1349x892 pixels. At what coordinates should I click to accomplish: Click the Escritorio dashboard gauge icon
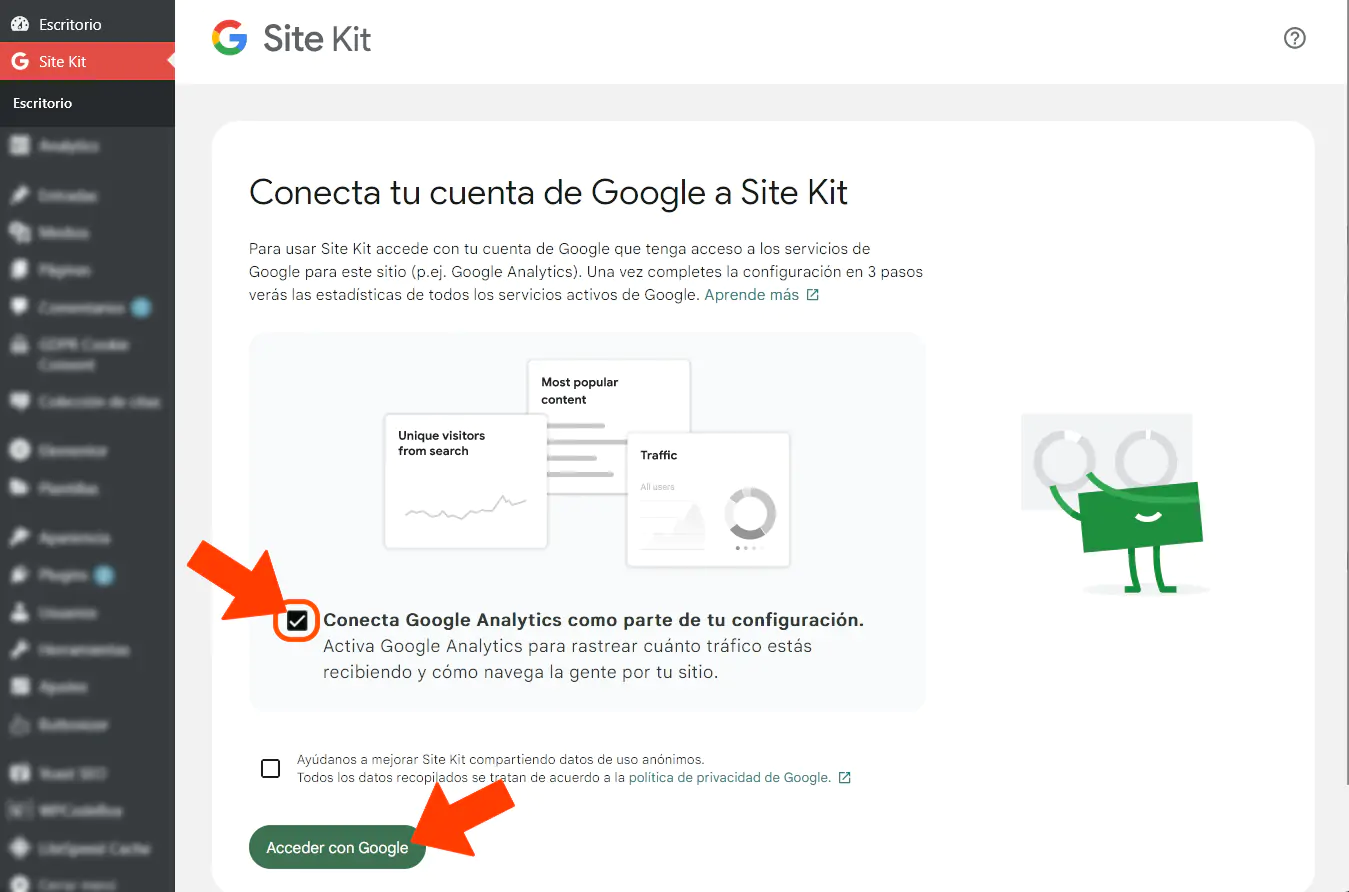pos(19,24)
